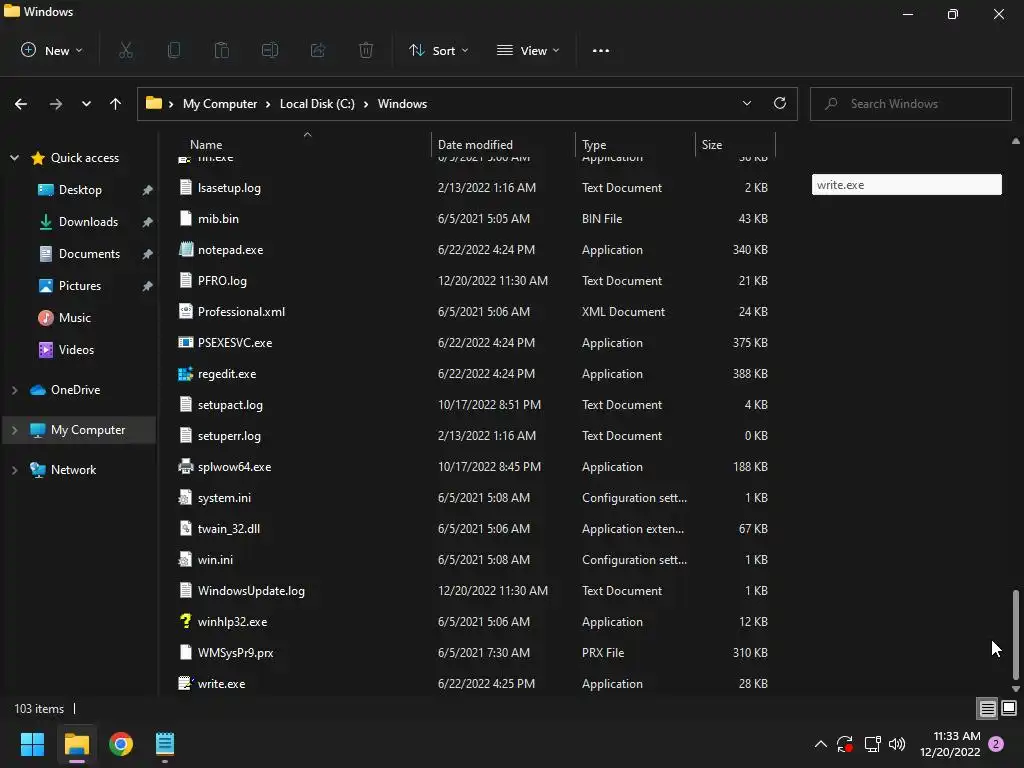The width and height of the screenshot is (1024, 768).
Task: Open the Sort options dropdown
Action: click(439, 50)
